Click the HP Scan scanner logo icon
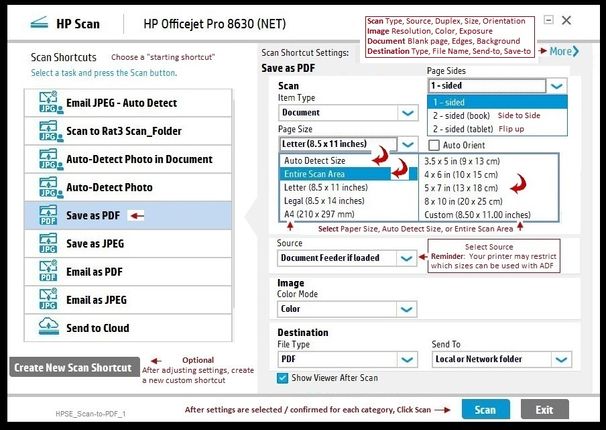This screenshot has width=606, height=430. 39,23
